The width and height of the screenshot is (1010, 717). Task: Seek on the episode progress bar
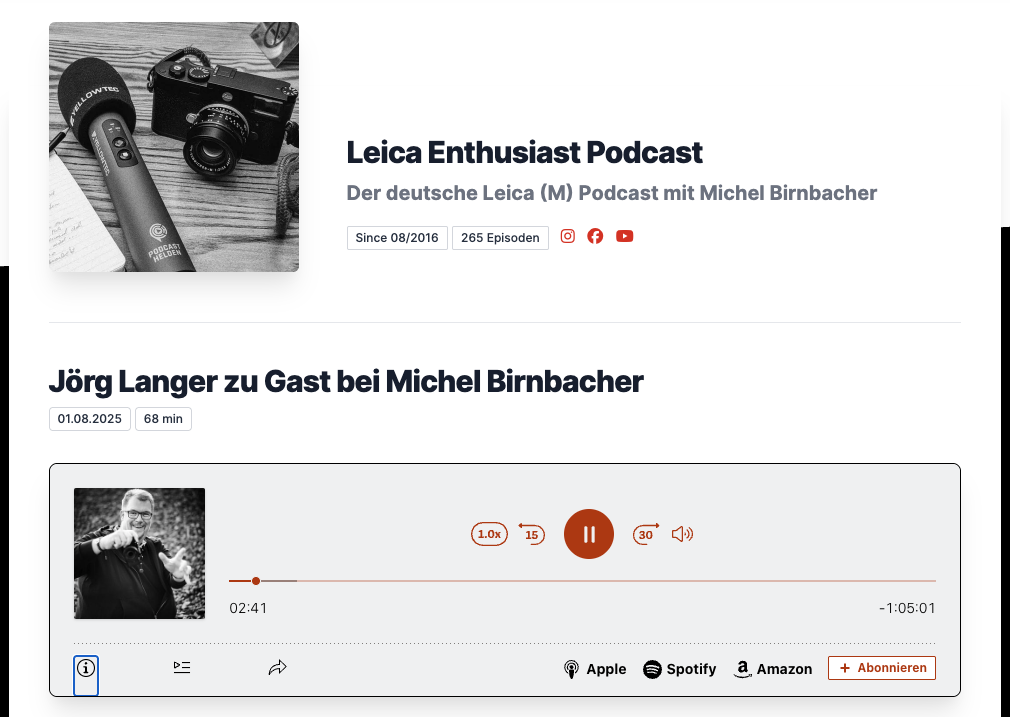coord(582,581)
